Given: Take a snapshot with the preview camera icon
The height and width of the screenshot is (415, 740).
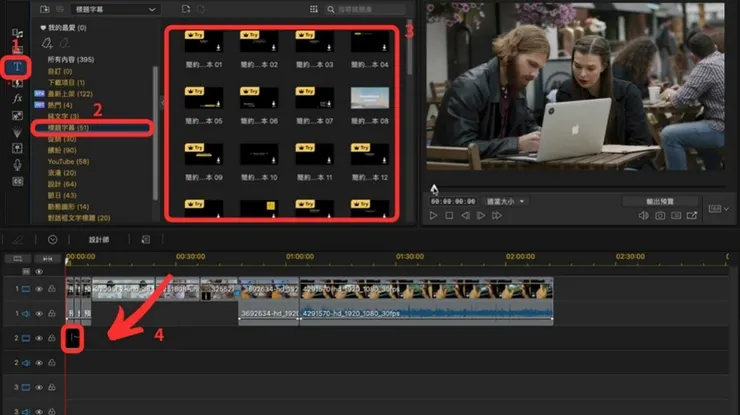Looking at the screenshot, I should 661,216.
